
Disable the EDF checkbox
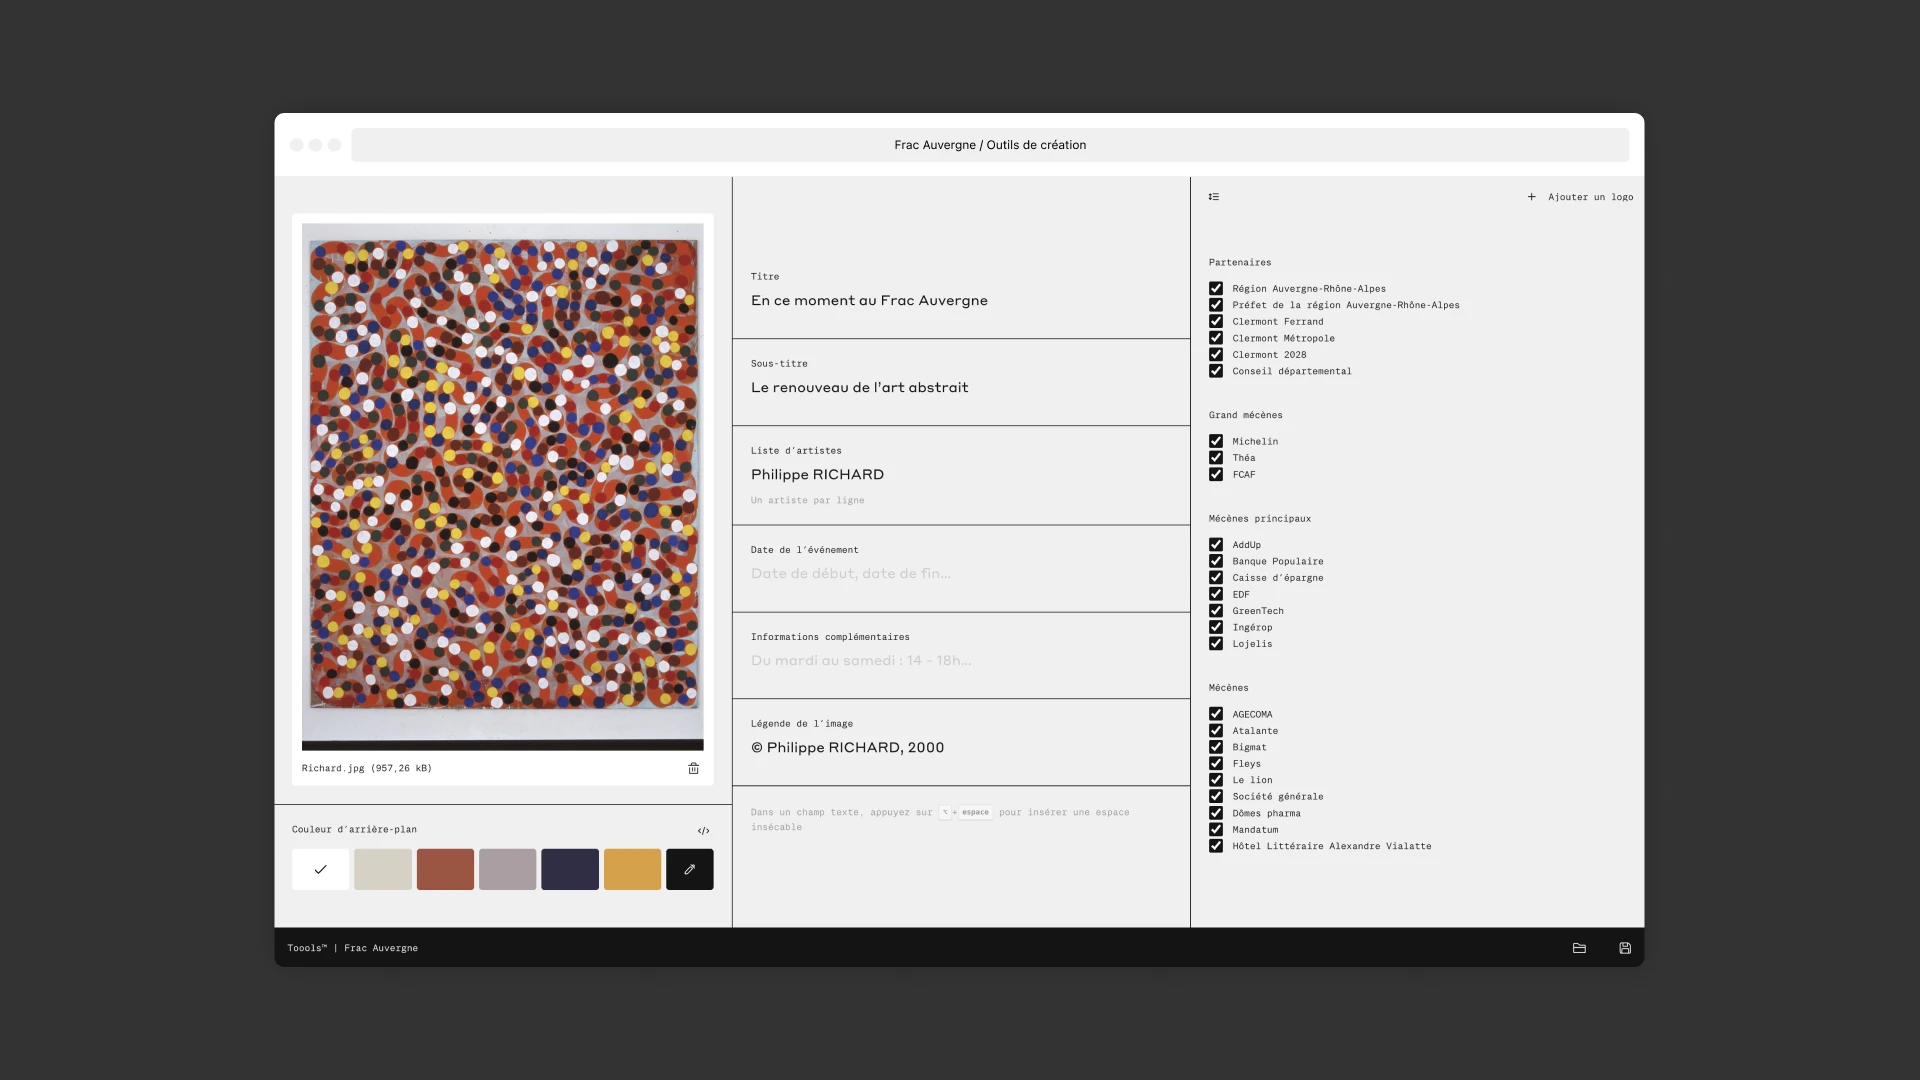(x=1216, y=594)
